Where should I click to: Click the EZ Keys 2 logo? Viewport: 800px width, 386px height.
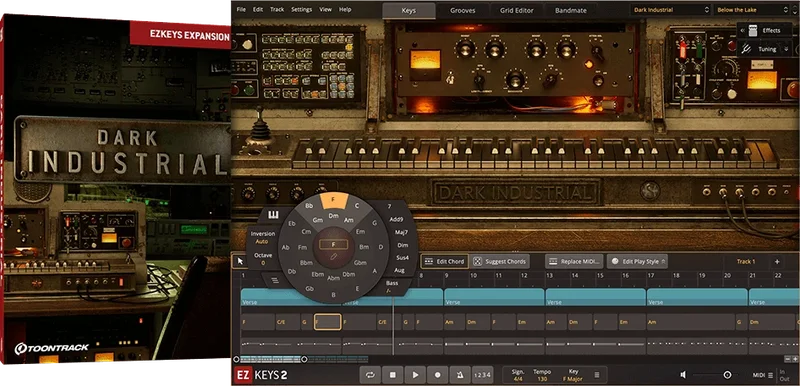[261, 375]
